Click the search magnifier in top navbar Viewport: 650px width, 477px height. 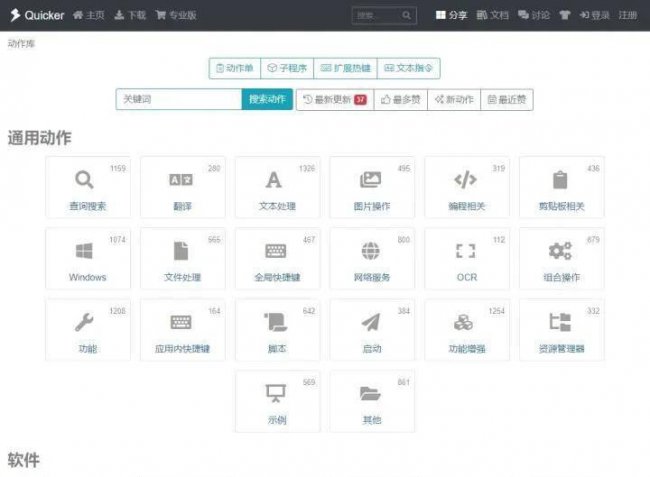[406, 15]
